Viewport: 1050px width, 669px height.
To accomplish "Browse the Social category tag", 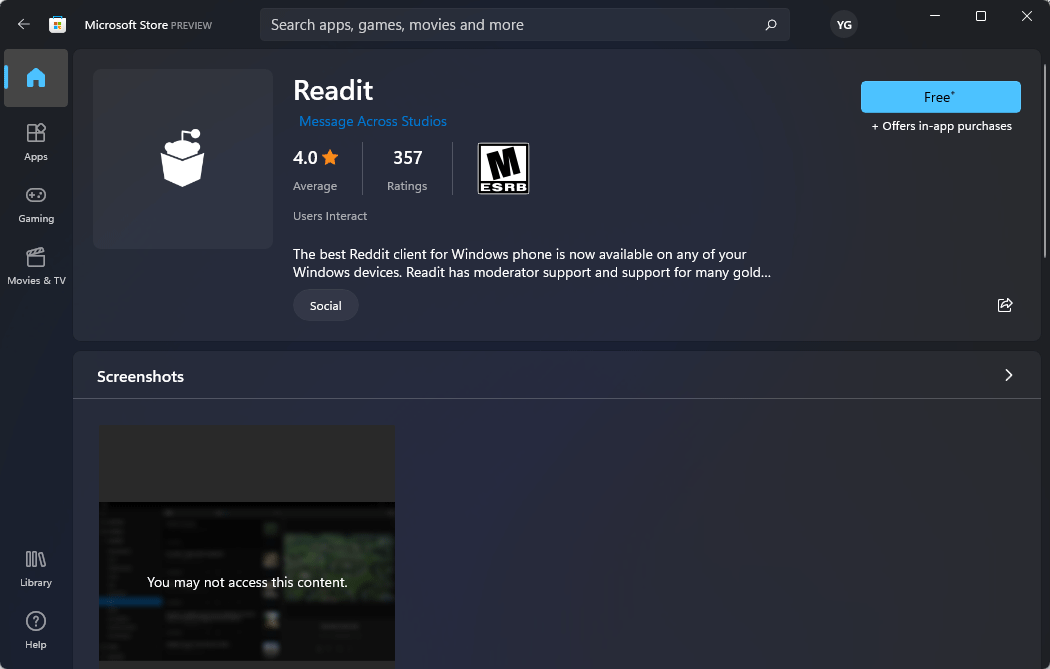I will coord(325,305).
